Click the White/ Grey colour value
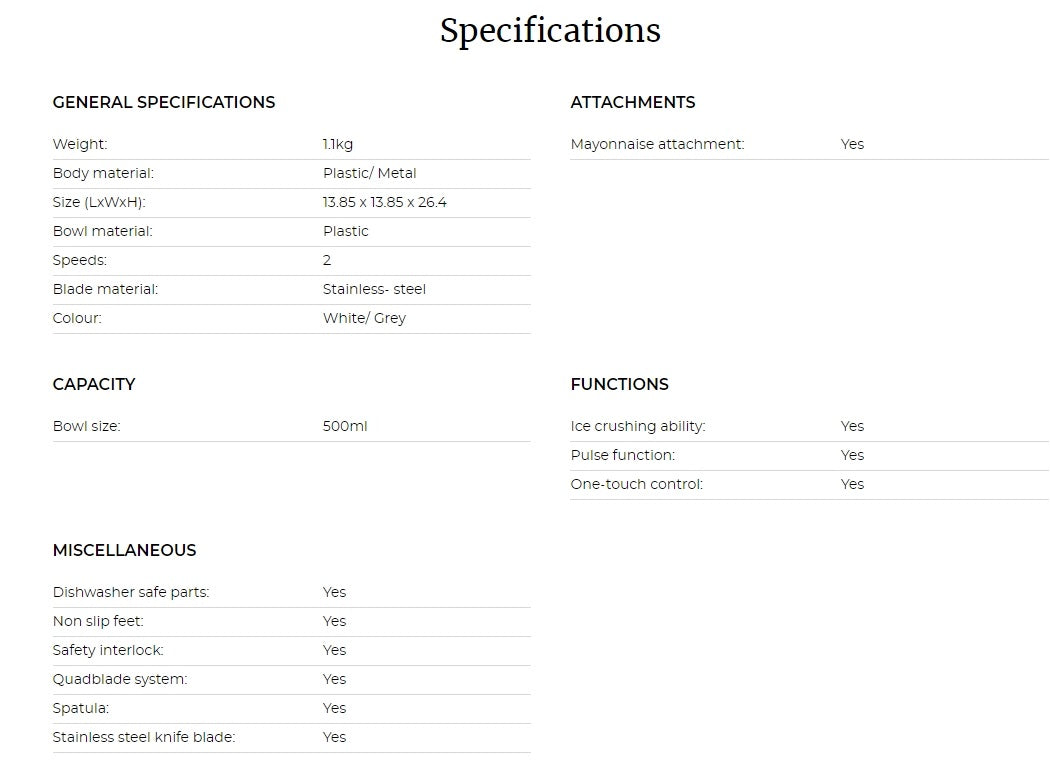Screen dimensions: 1050x760 point(364,318)
